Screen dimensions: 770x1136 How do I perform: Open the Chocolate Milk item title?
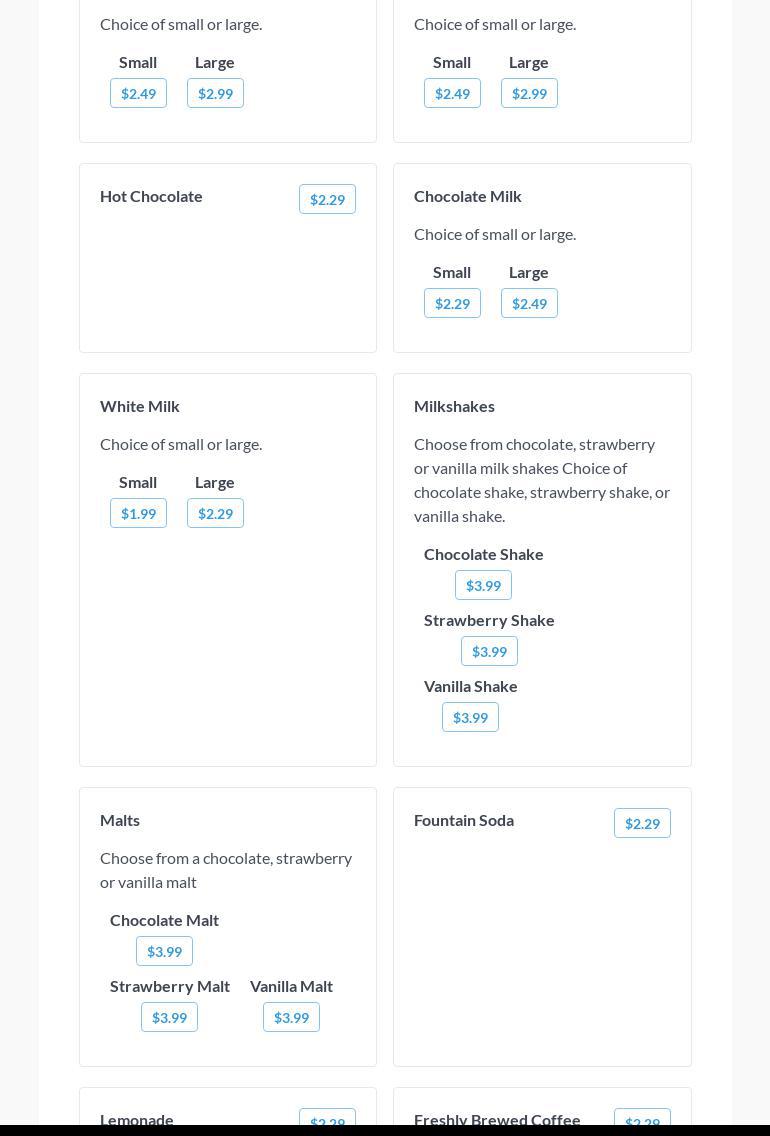pos(468,196)
